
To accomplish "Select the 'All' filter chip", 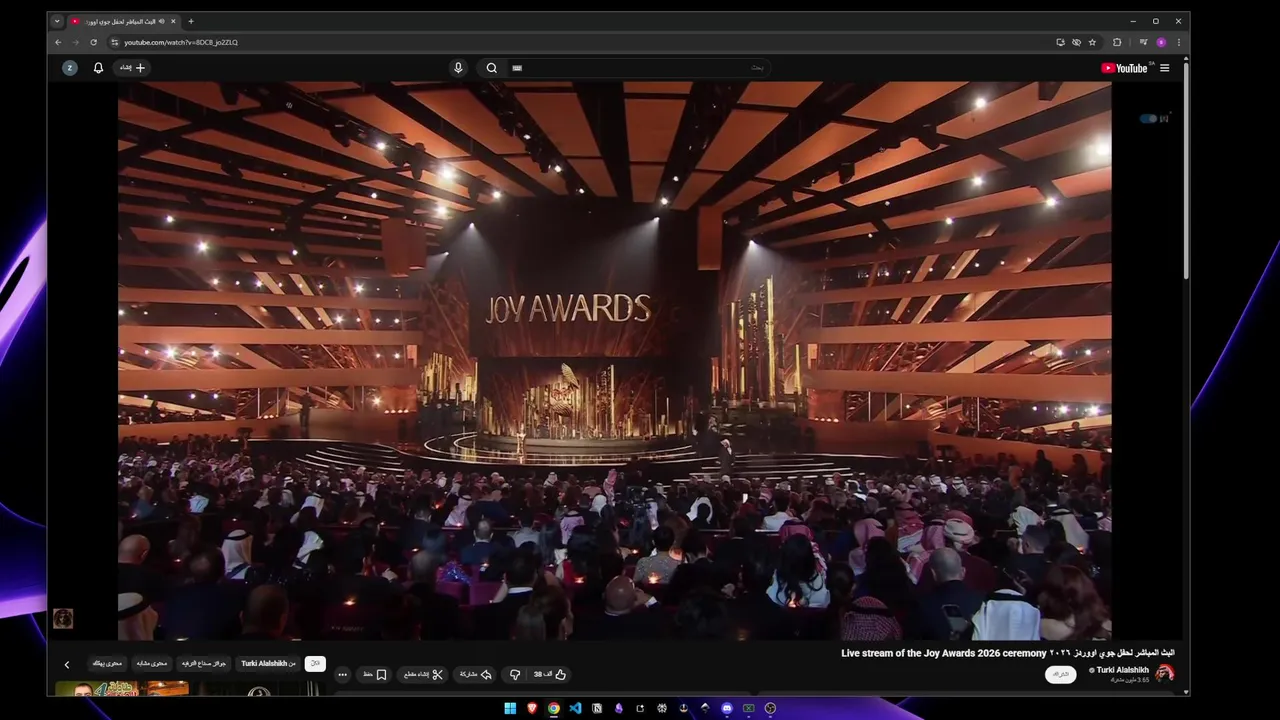I will click(315, 664).
